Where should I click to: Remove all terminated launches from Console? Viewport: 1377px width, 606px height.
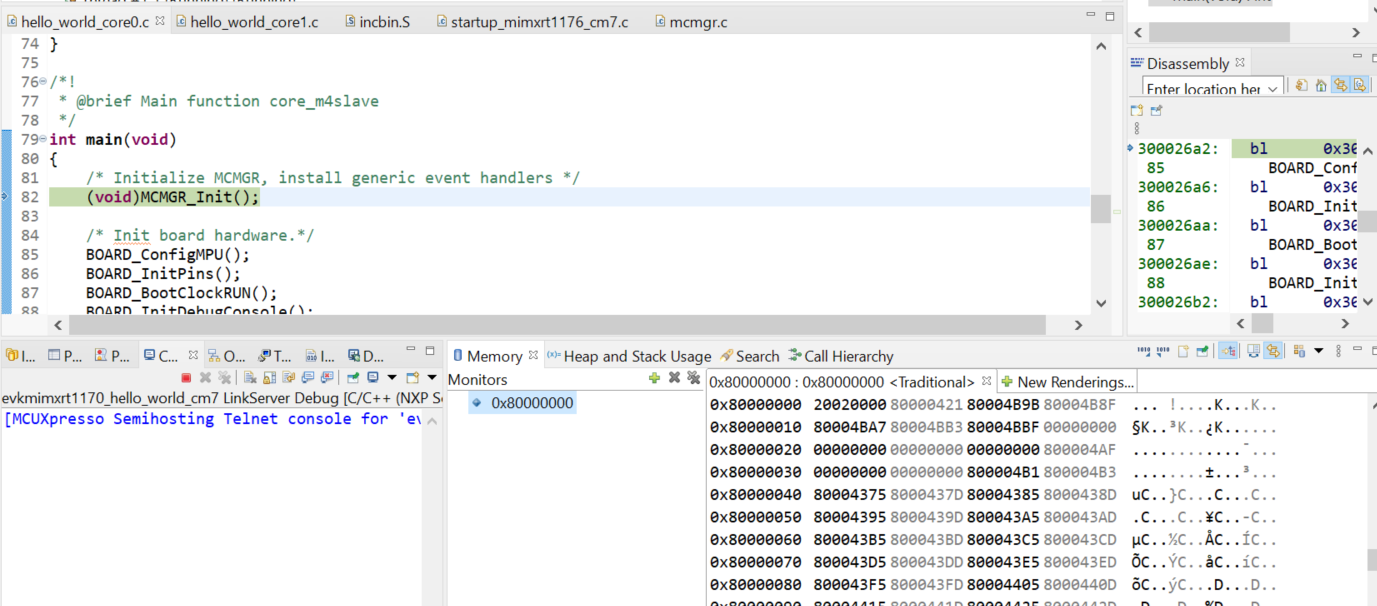[225, 377]
